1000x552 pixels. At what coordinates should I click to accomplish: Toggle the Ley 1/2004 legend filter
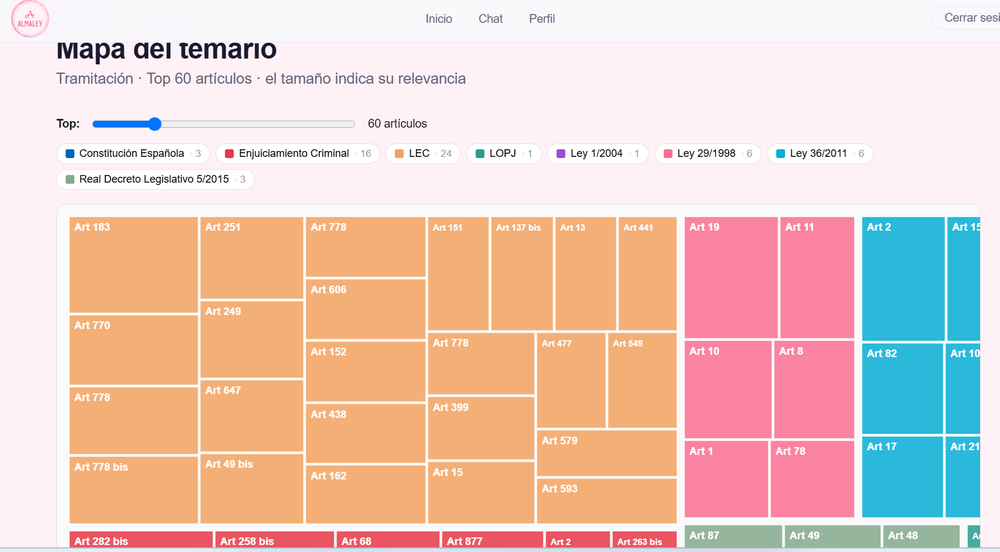(x=598, y=154)
